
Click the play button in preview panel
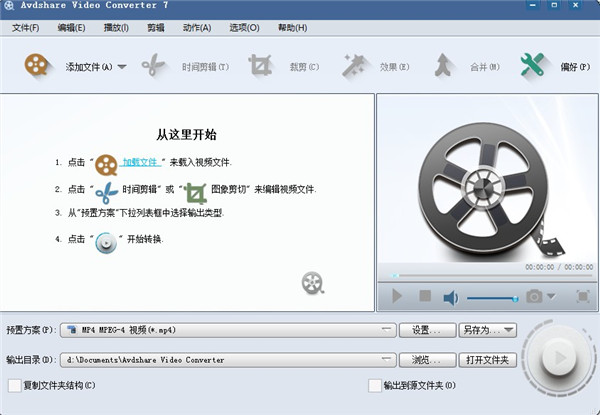point(397,296)
